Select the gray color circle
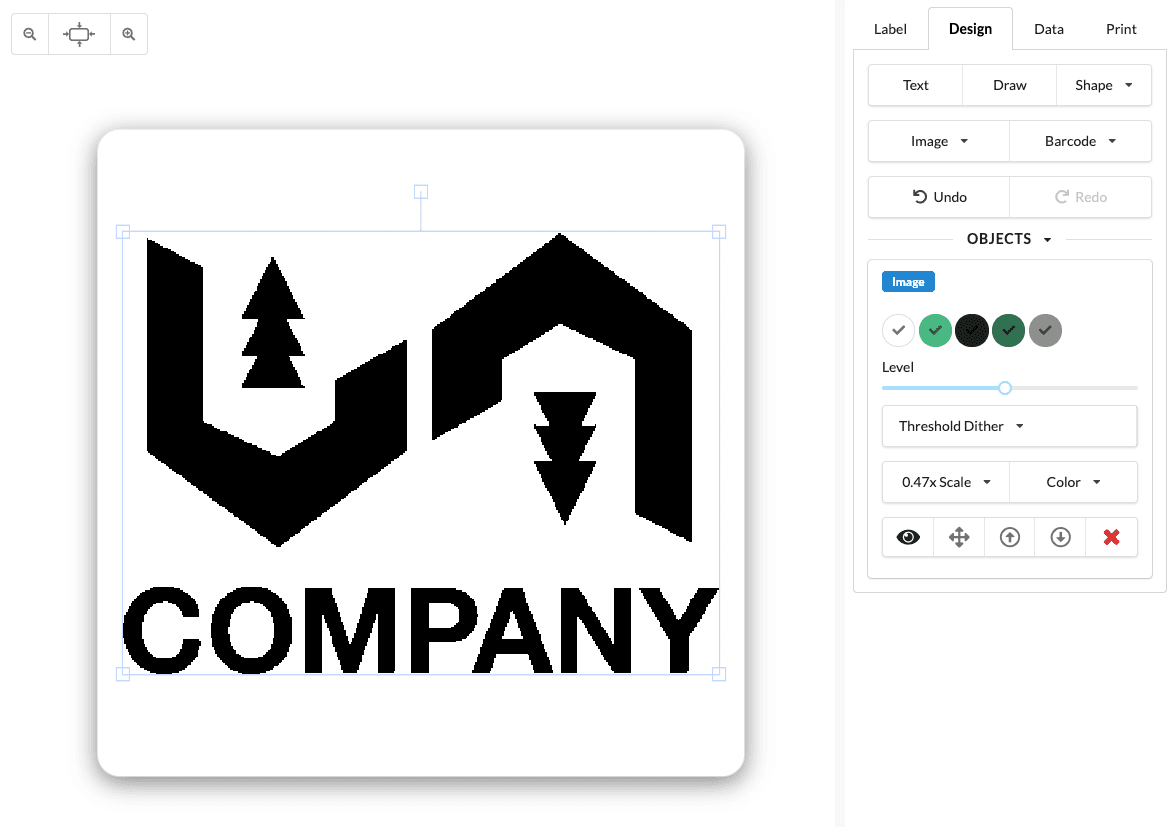 pos(1045,330)
